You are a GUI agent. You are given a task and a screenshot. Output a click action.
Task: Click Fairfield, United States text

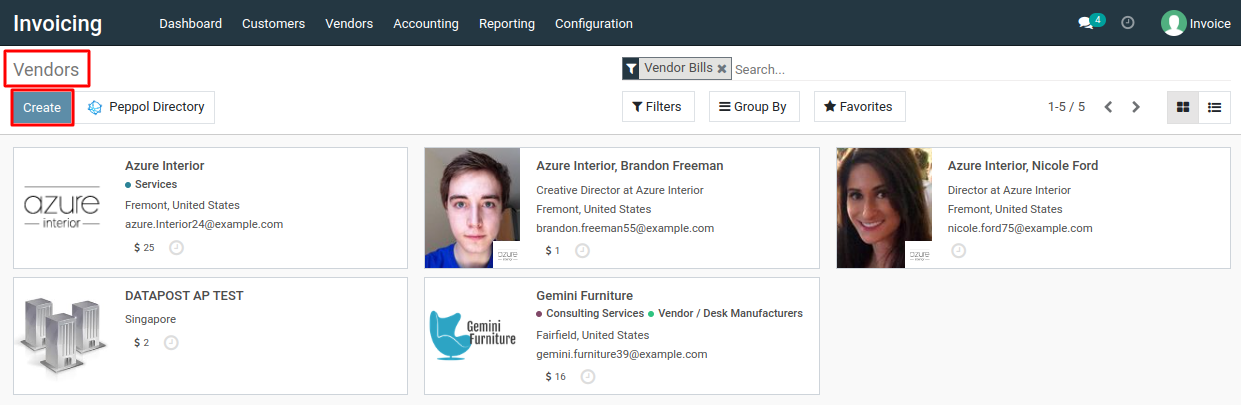click(x=593, y=336)
